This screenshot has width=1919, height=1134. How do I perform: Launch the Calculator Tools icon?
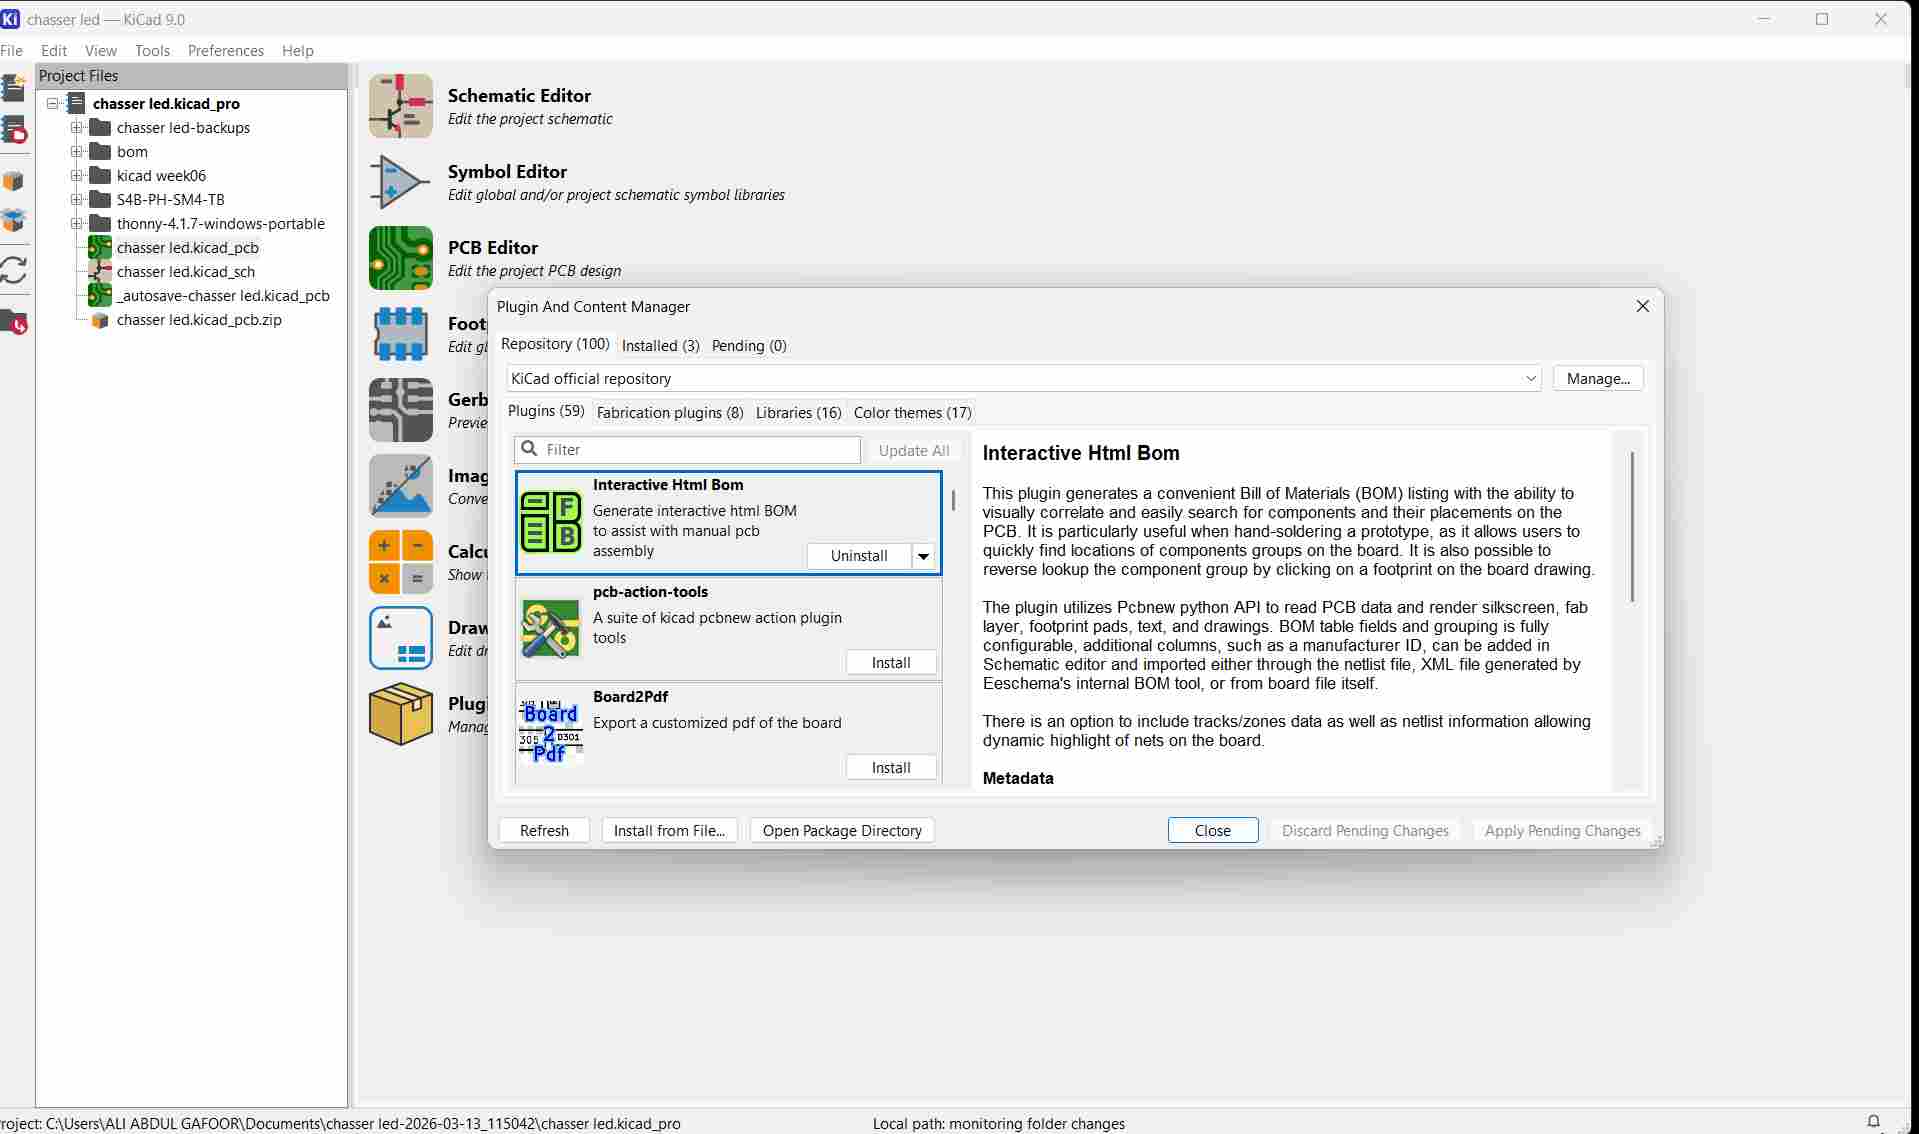click(401, 562)
